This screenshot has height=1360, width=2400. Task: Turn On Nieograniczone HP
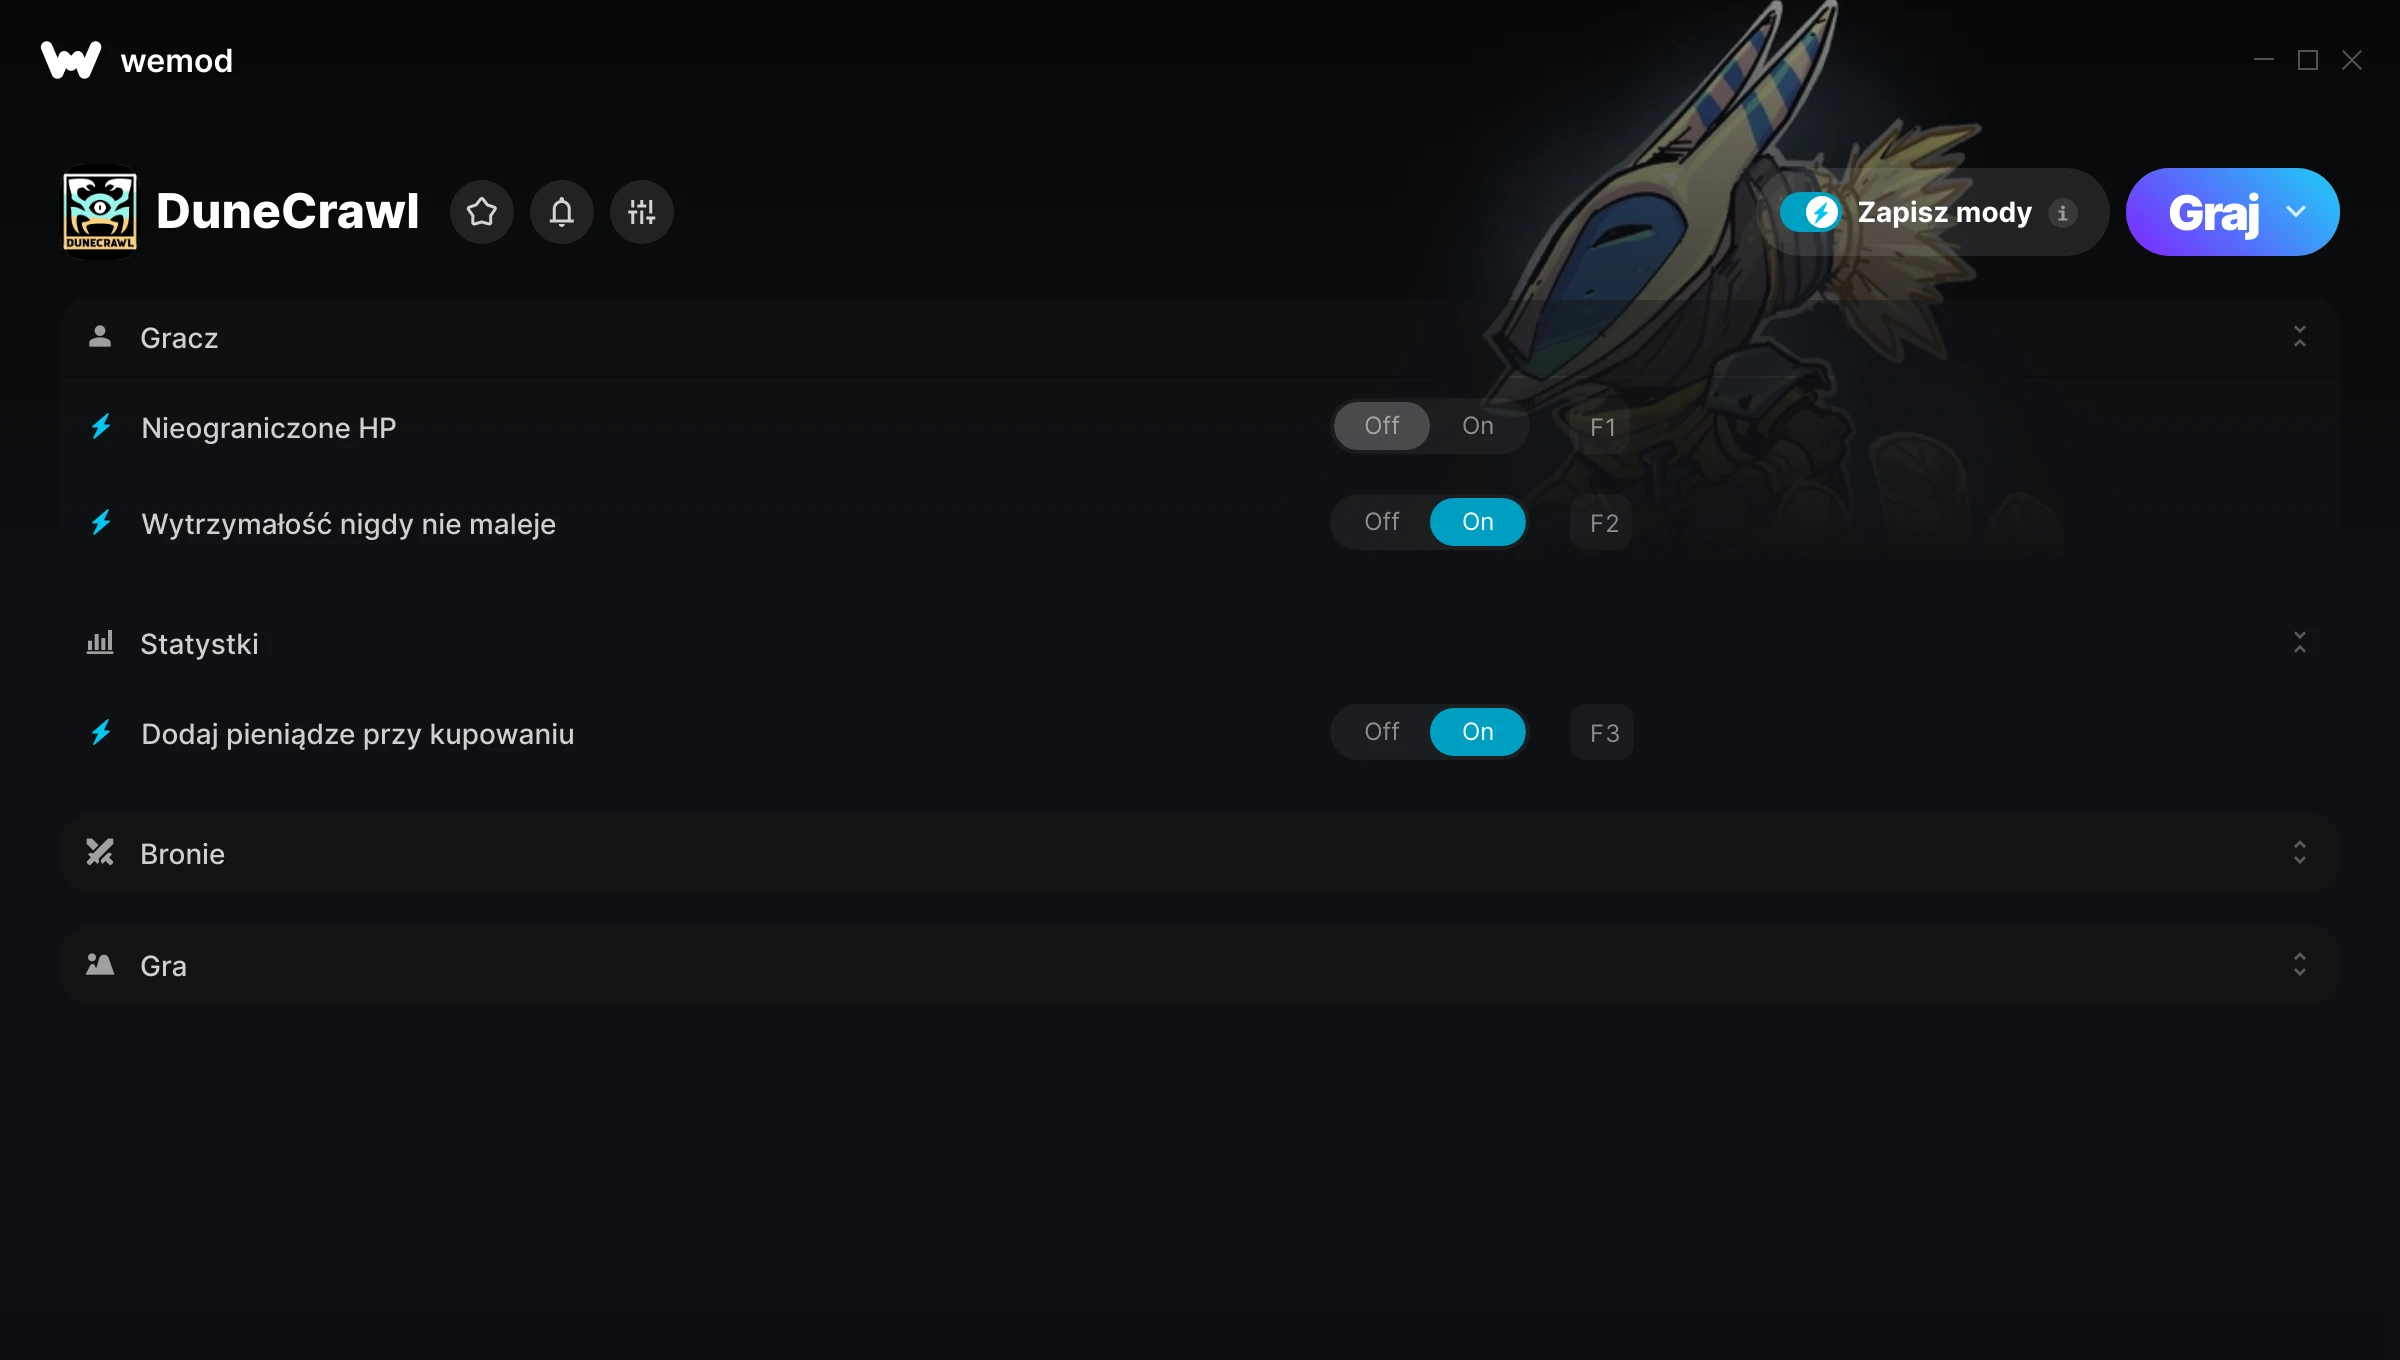pos(1477,426)
